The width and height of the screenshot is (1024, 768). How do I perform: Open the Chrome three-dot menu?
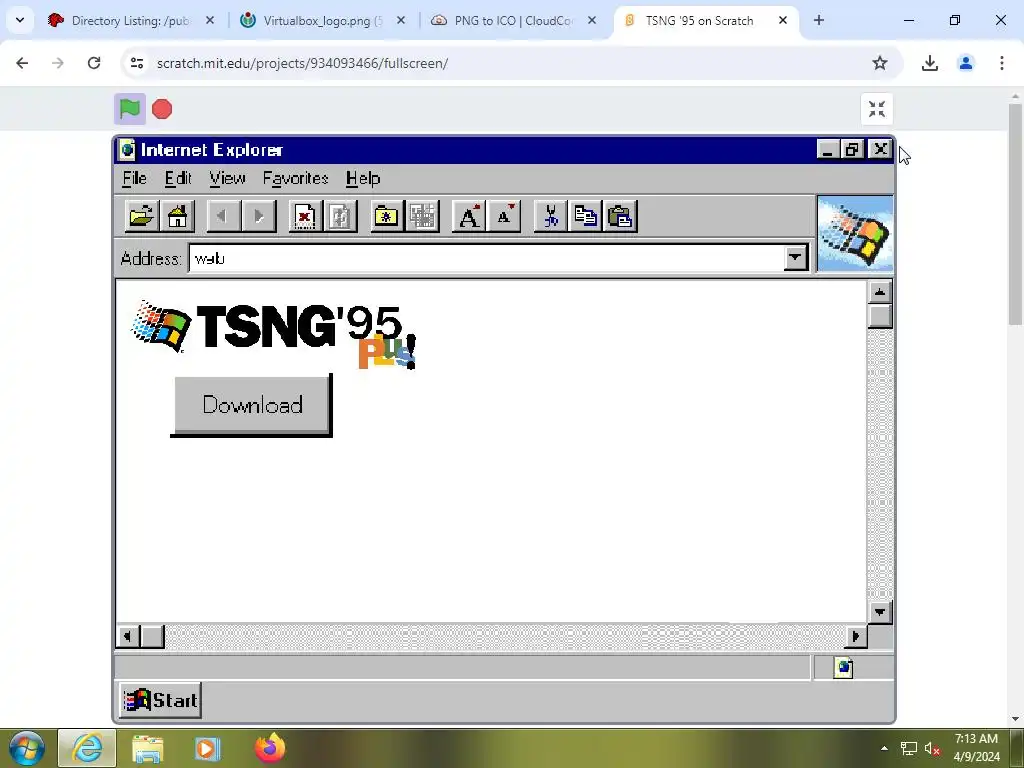point(1001,63)
